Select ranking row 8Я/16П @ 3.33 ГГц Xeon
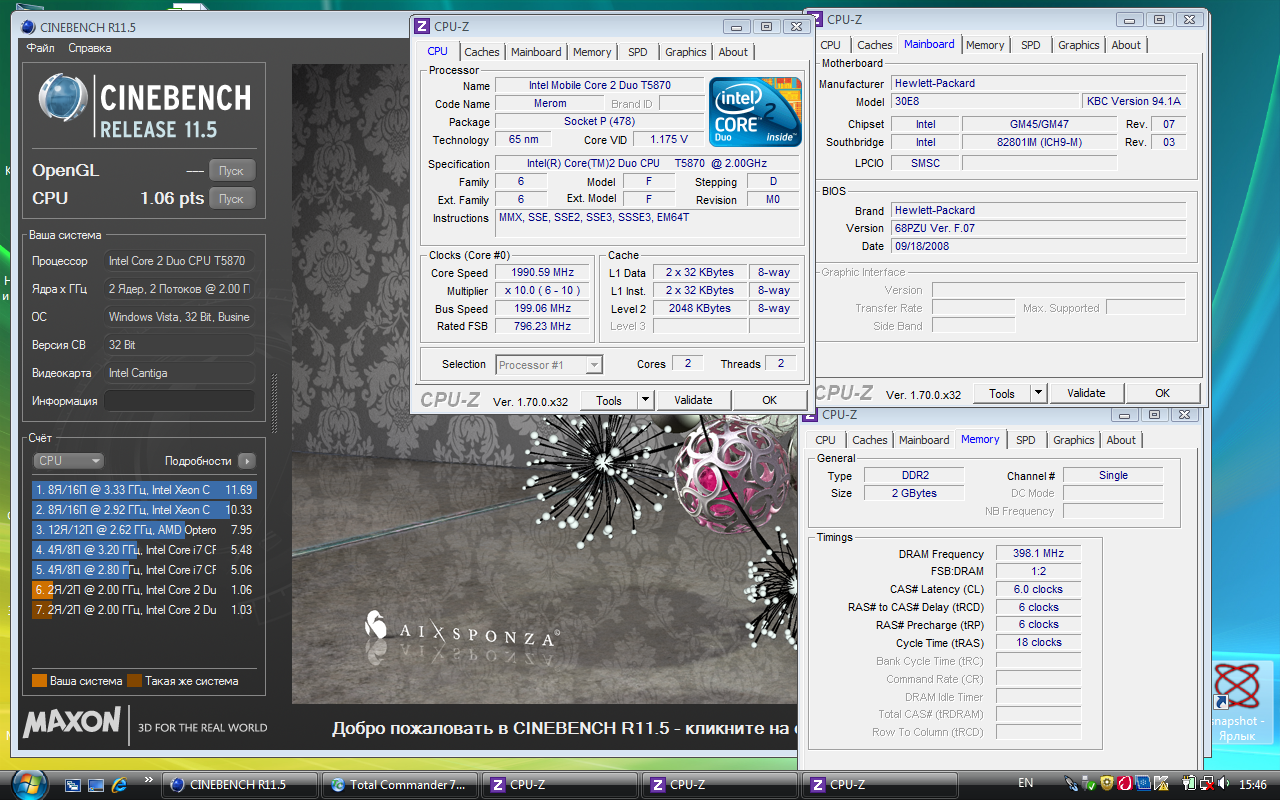The height and width of the screenshot is (800, 1280). (x=144, y=490)
